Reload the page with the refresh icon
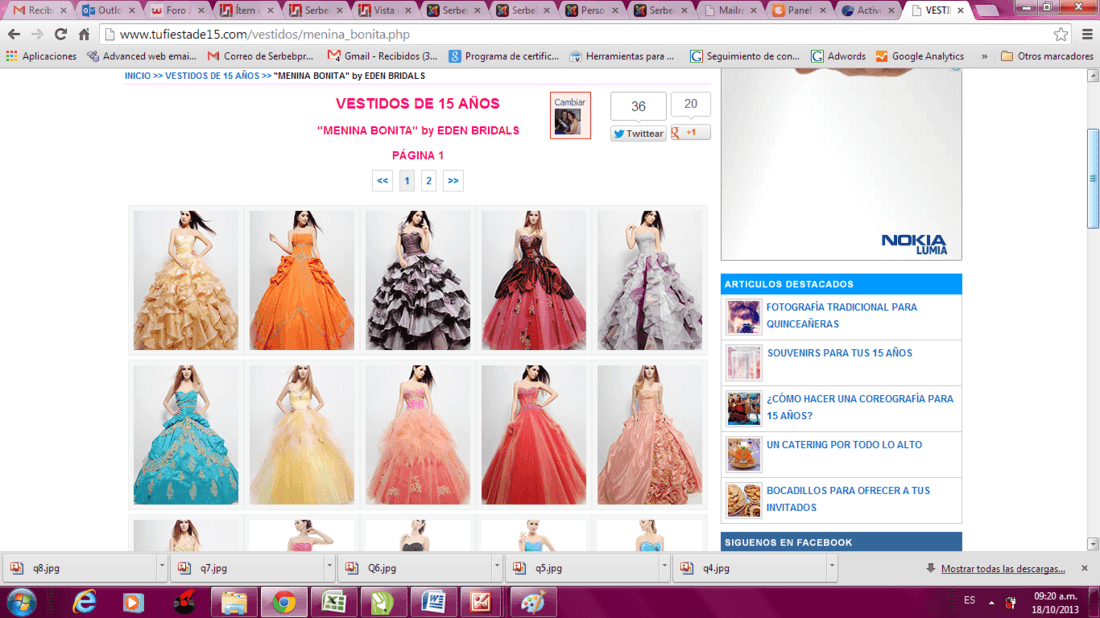 click(60, 34)
